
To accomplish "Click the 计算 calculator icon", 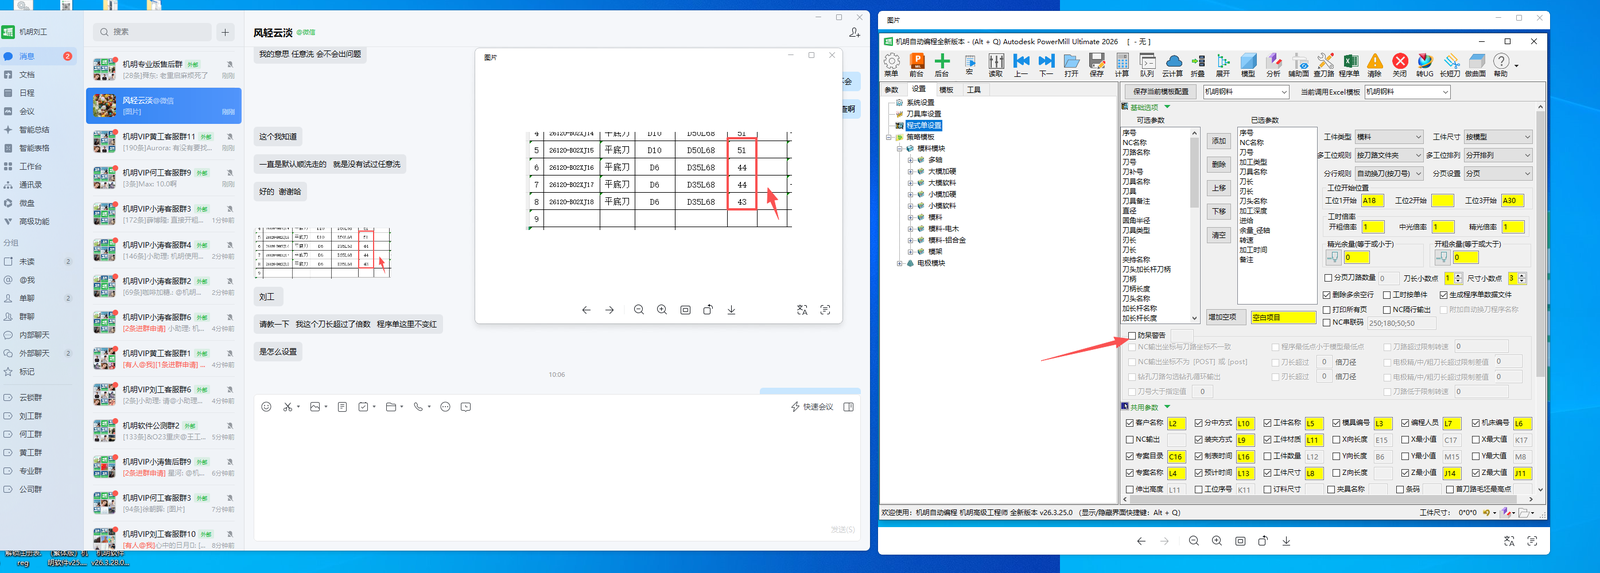I will [1122, 63].
